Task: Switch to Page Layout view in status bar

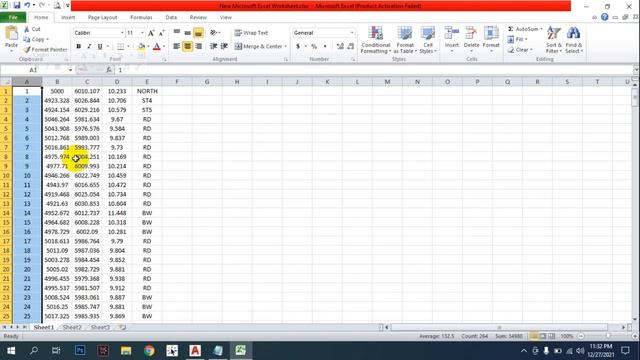Action: [543, 336]
